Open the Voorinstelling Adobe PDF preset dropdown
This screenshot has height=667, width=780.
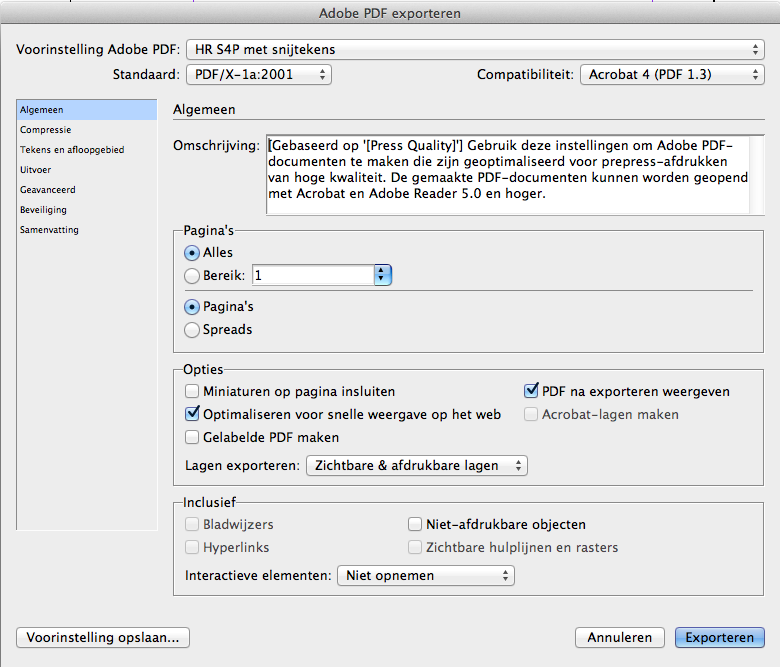point(475,49)
